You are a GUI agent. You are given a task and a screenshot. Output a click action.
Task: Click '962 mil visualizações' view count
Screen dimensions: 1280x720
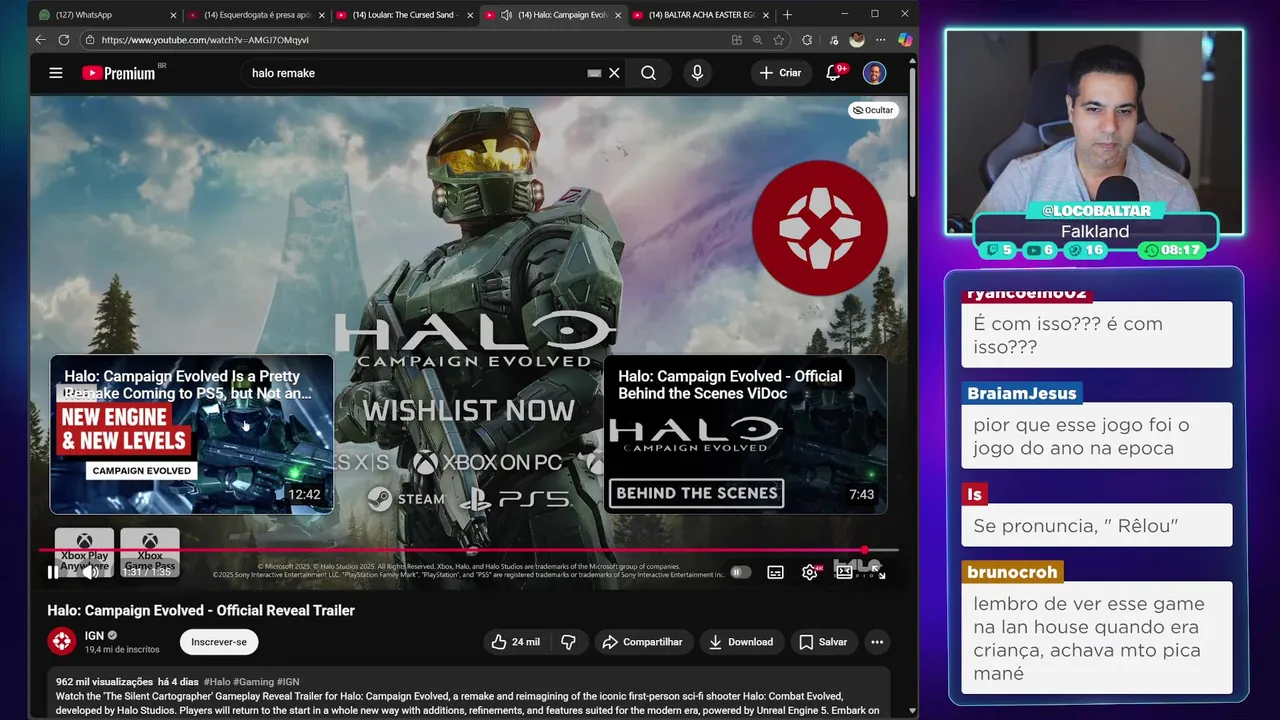click(104, 681)
